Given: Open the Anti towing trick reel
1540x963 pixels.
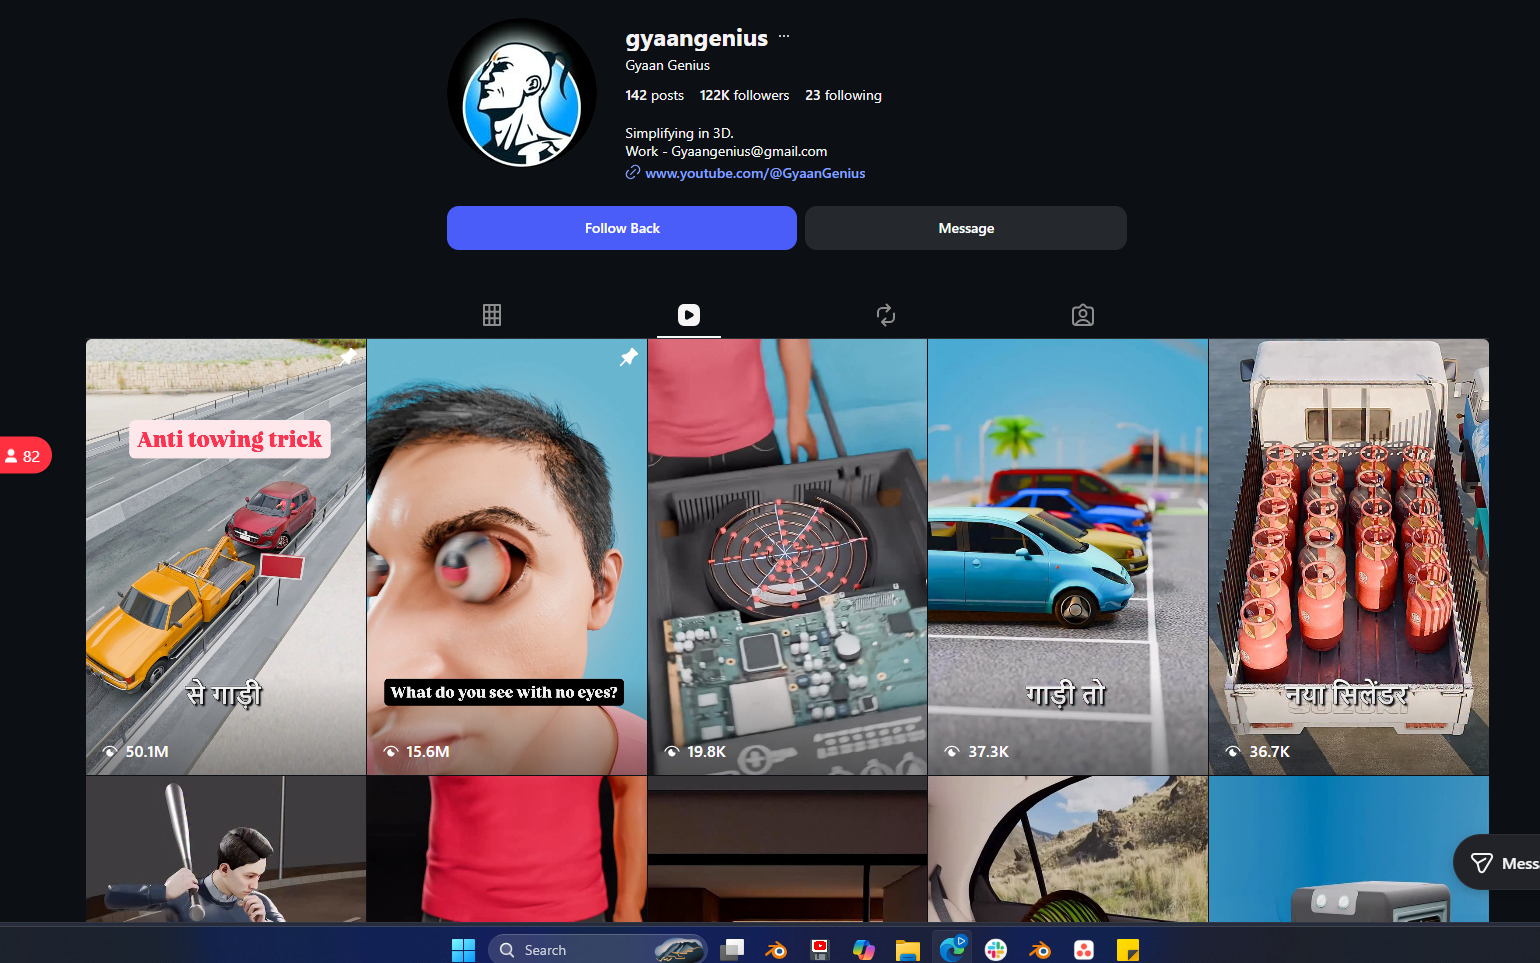Looking at the screenshot, I should point(226,557).
